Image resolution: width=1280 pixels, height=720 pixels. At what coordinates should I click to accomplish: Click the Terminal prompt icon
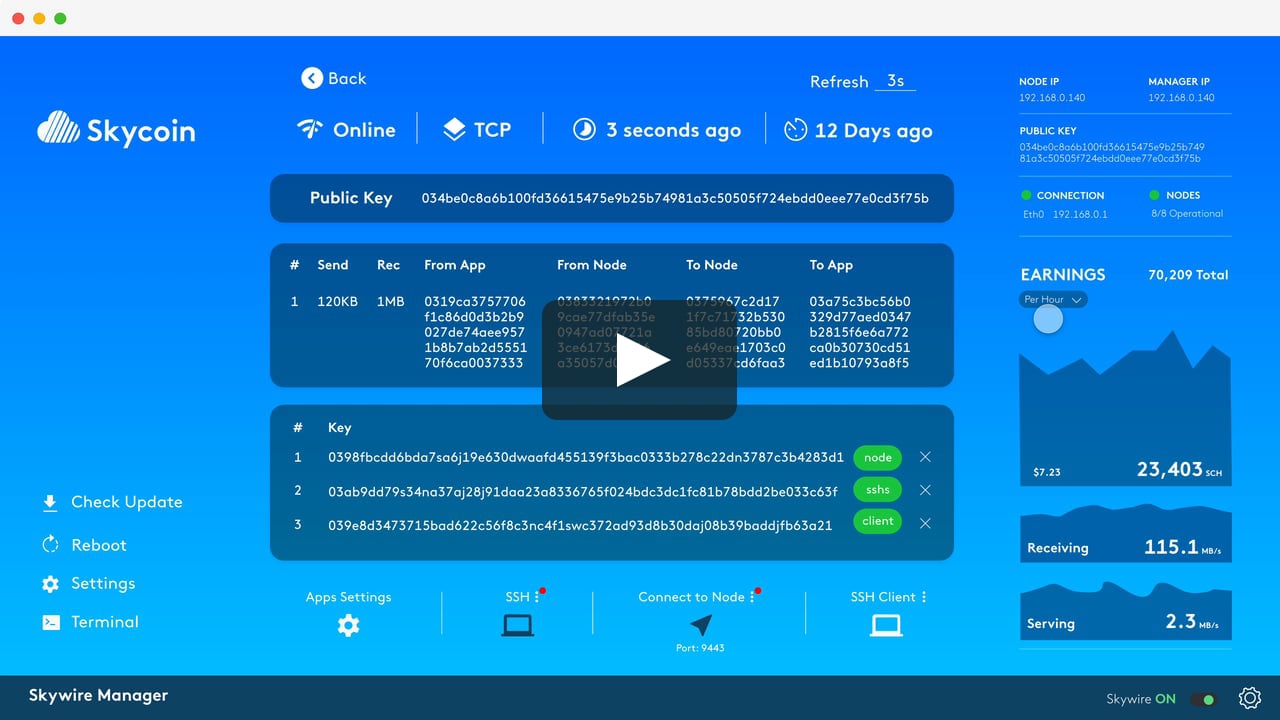point(50,622)
